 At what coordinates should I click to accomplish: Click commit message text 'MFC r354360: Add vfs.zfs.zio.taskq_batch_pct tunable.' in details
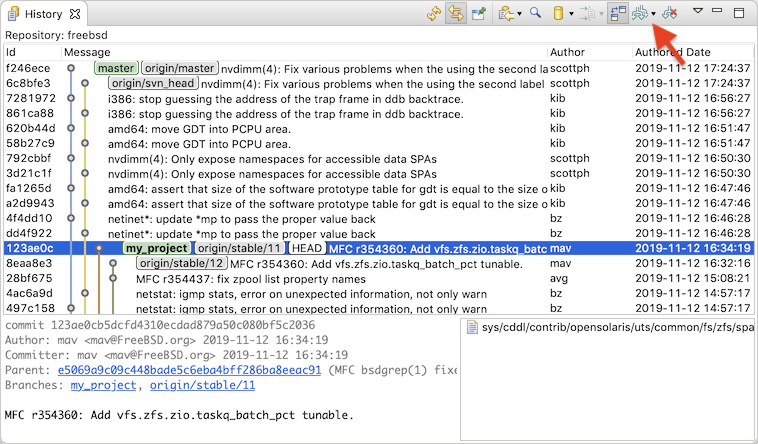point(179,415)
